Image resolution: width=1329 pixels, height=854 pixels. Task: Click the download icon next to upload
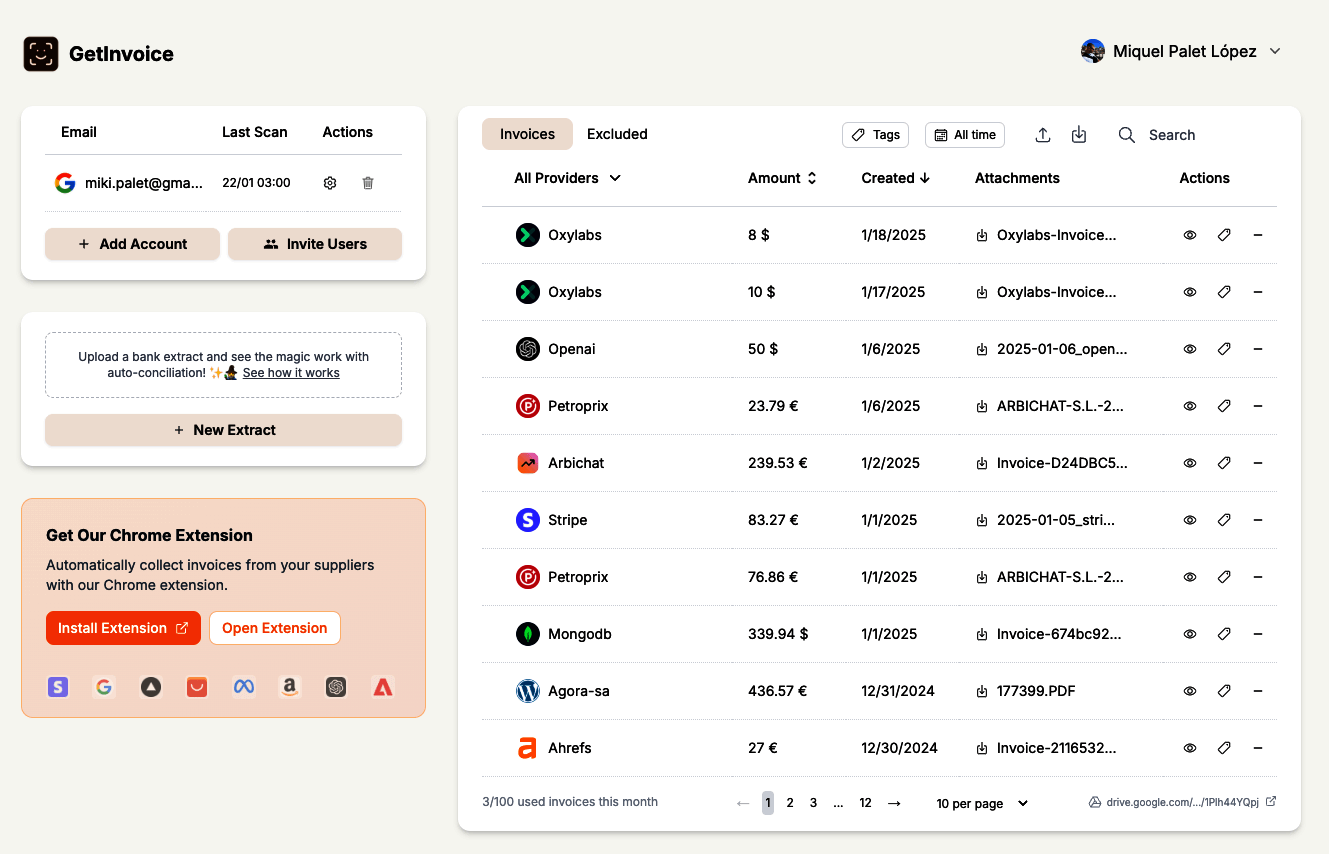point(1078,134)
